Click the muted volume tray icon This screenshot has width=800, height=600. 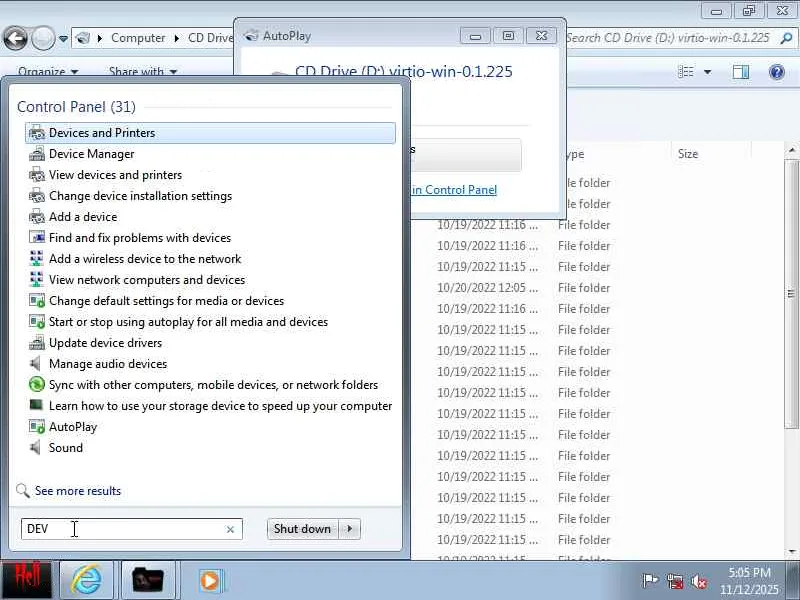(x=699, y=581)
